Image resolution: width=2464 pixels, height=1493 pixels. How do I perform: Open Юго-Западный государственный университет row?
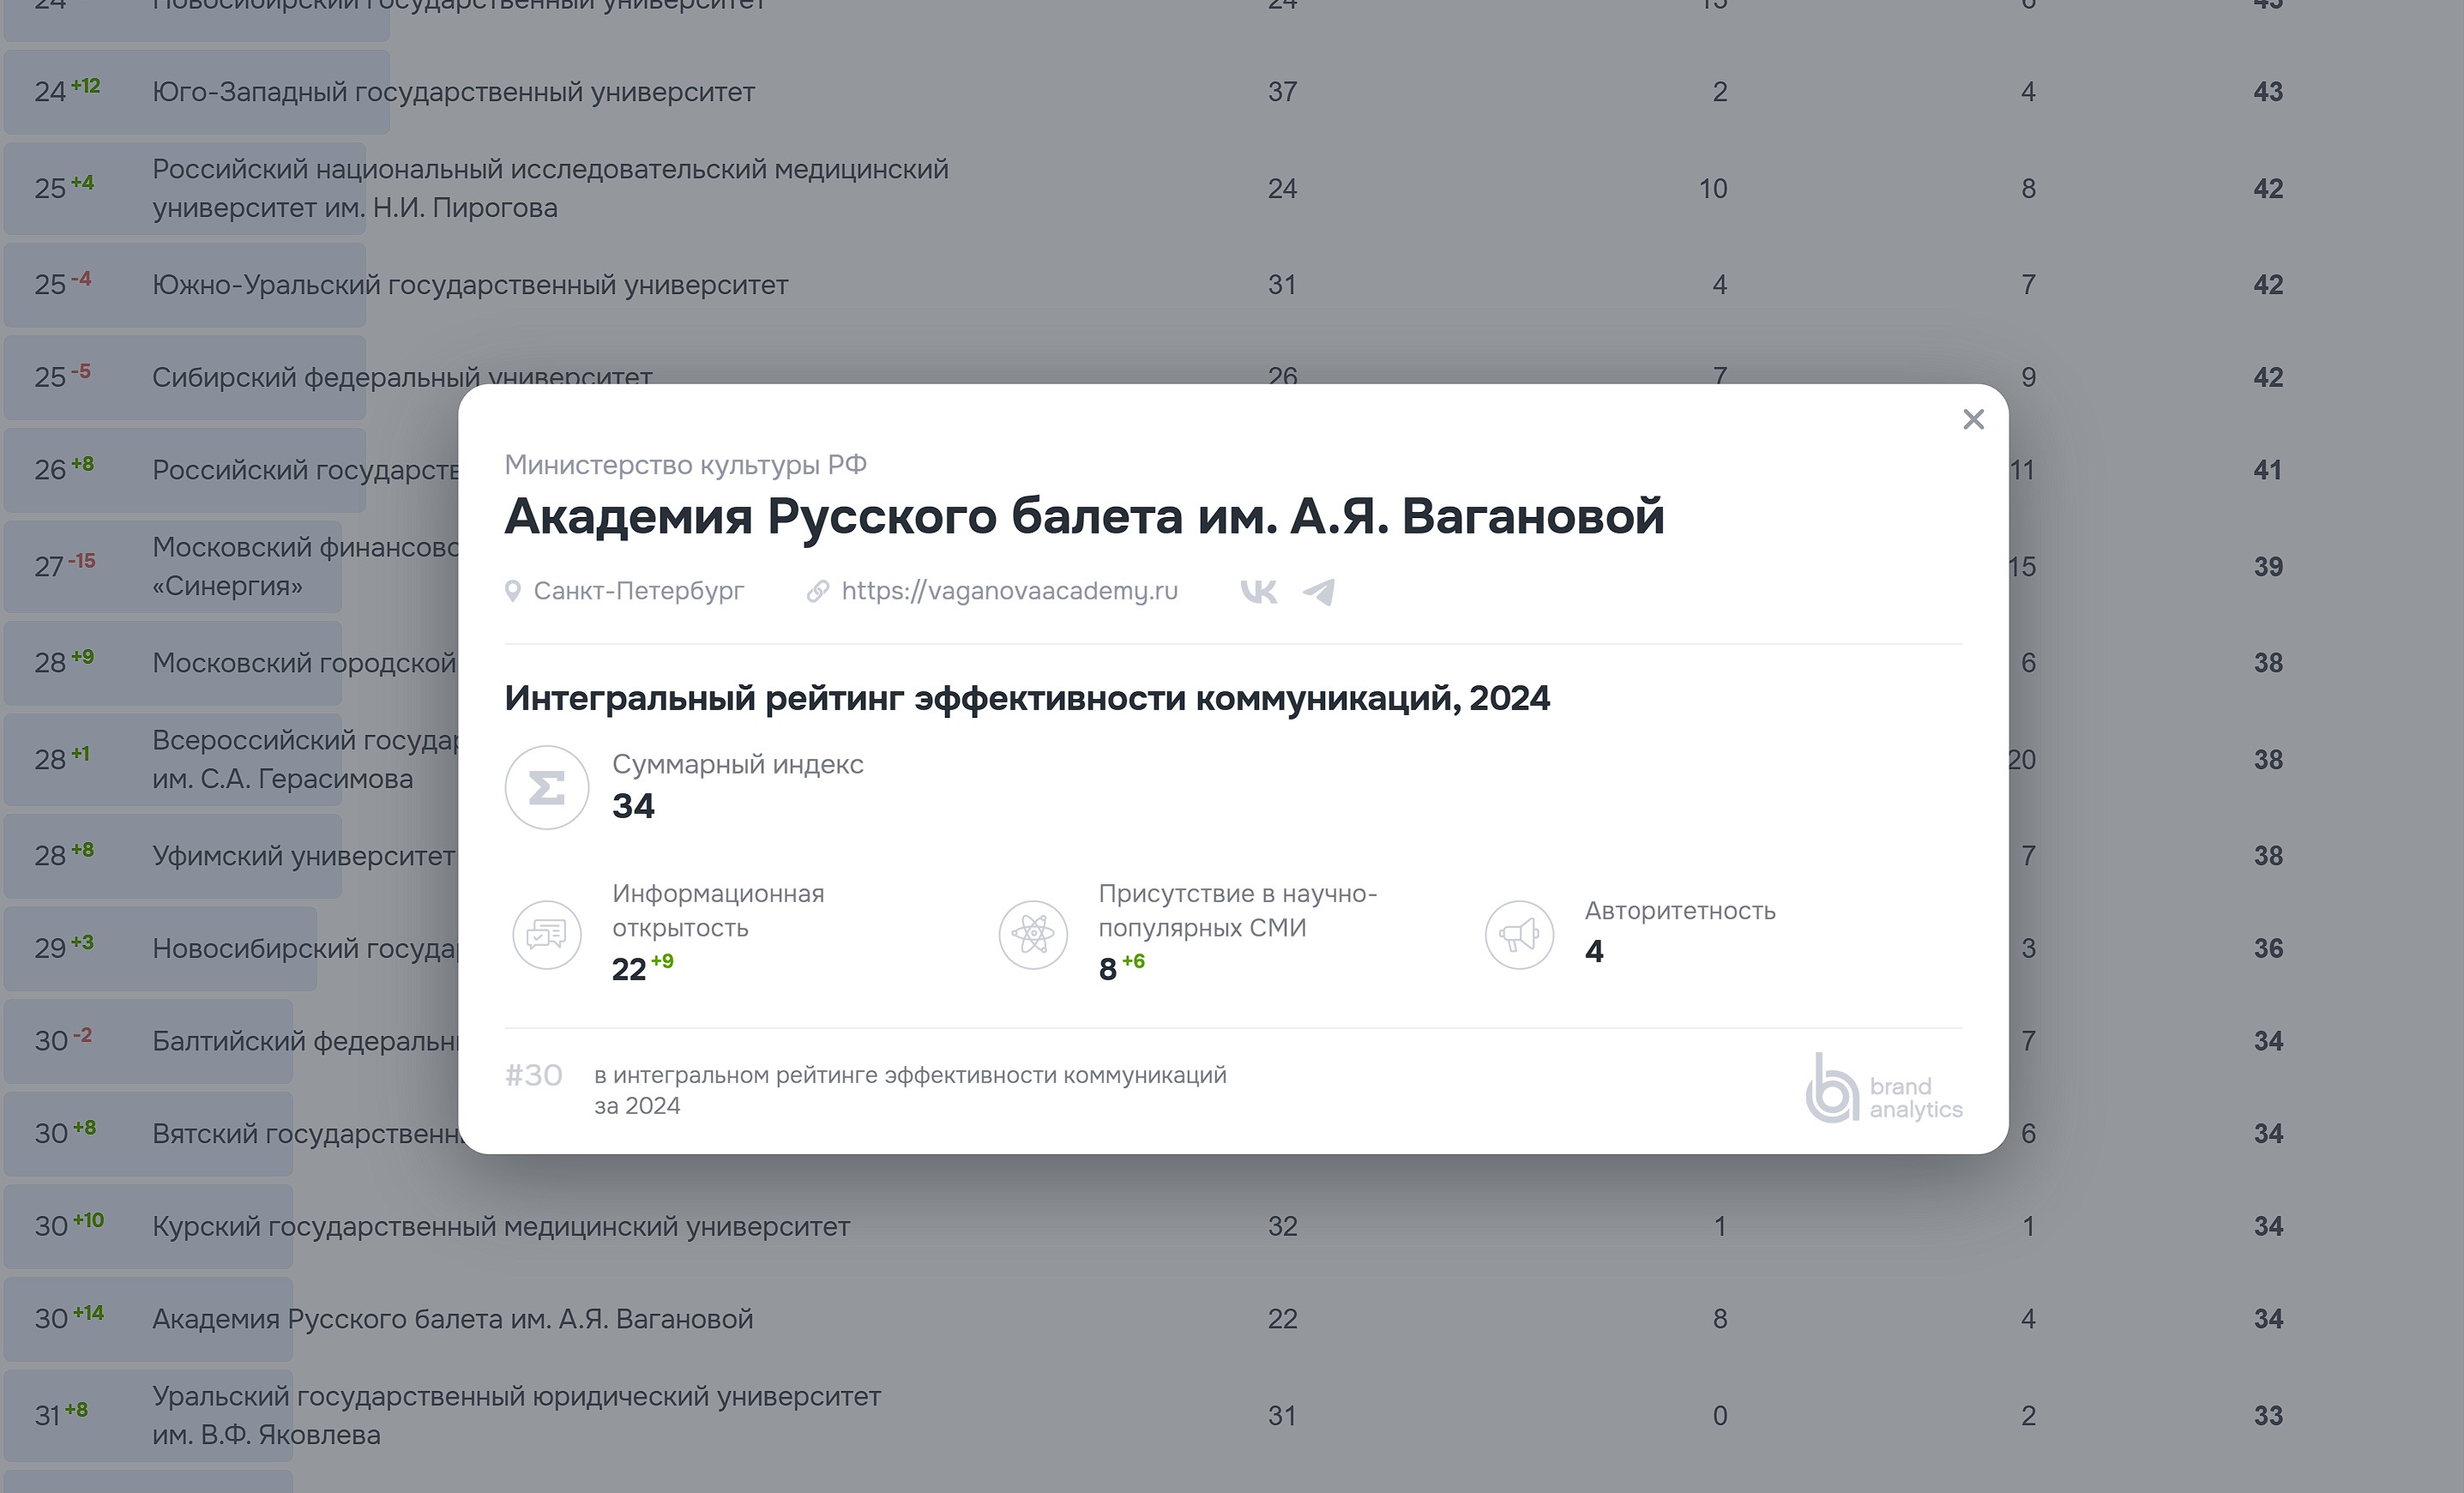click(x=1232, y=92)
